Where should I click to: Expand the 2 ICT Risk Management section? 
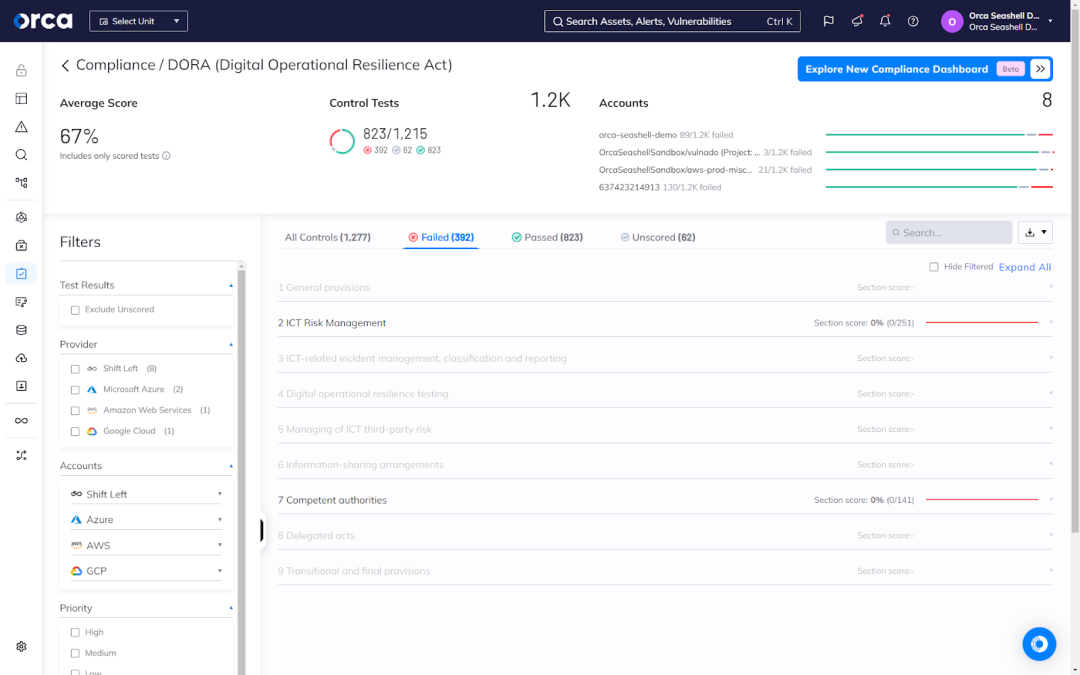pyautogui.click(x=665, y=322)
